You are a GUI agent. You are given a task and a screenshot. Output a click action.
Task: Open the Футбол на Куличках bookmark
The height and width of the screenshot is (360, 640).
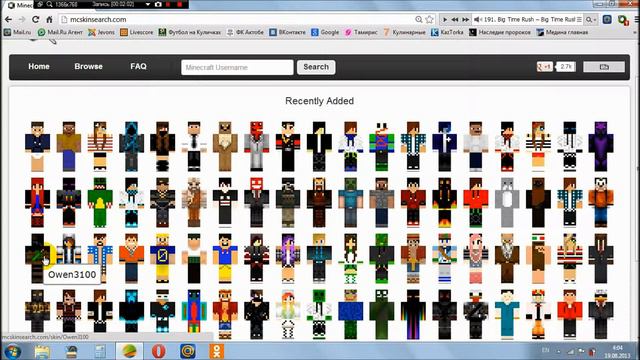(x=190, y=32)
